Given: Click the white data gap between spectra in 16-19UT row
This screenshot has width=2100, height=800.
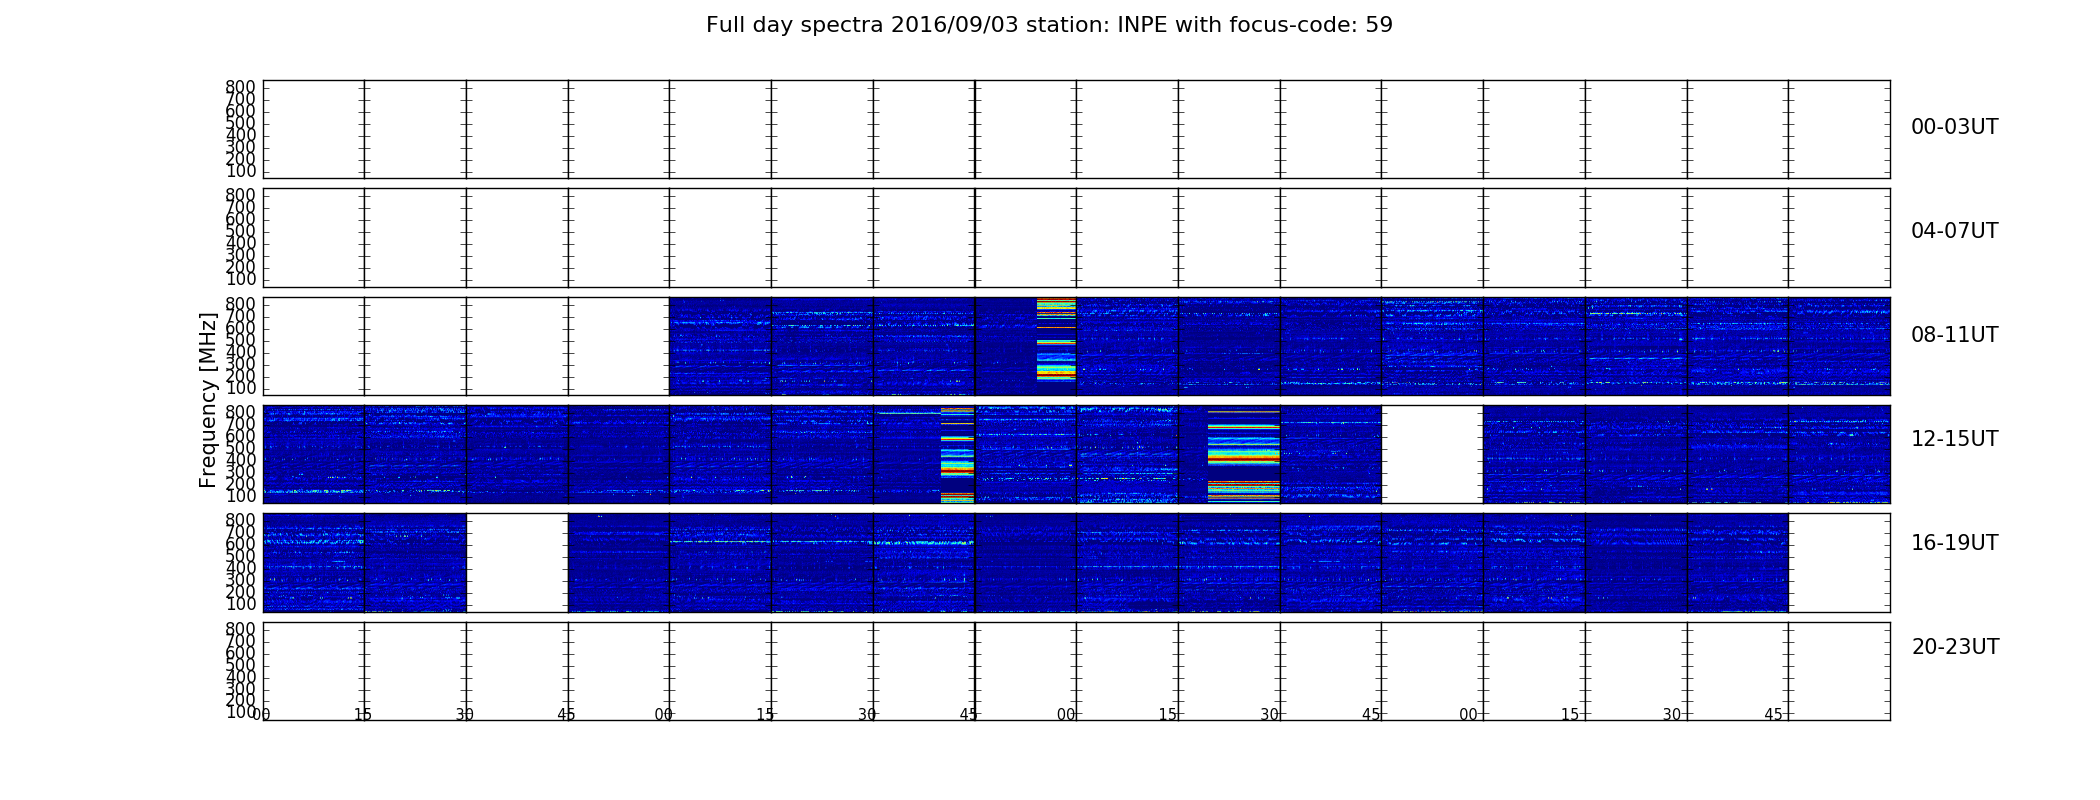Looking at the screenshot, I should tap(517, 562).
